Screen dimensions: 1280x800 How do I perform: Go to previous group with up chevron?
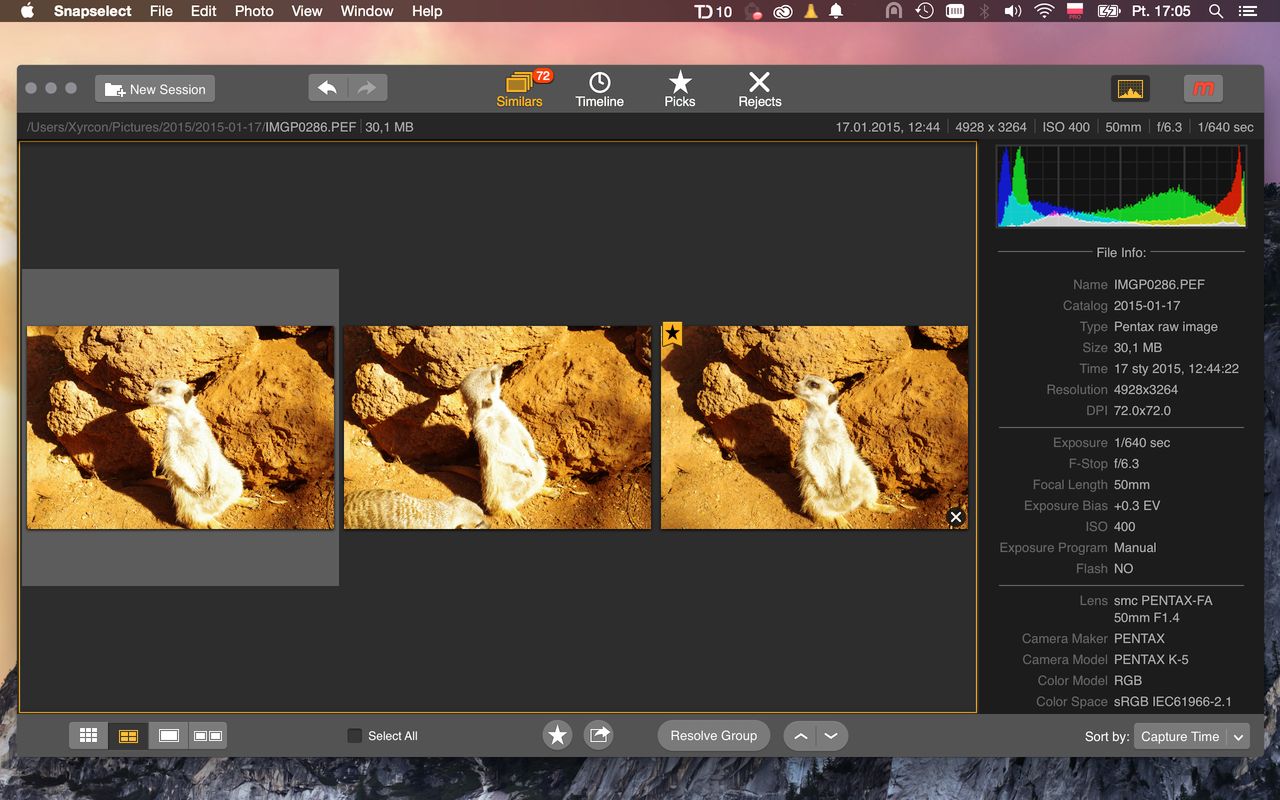pos(800,736)
